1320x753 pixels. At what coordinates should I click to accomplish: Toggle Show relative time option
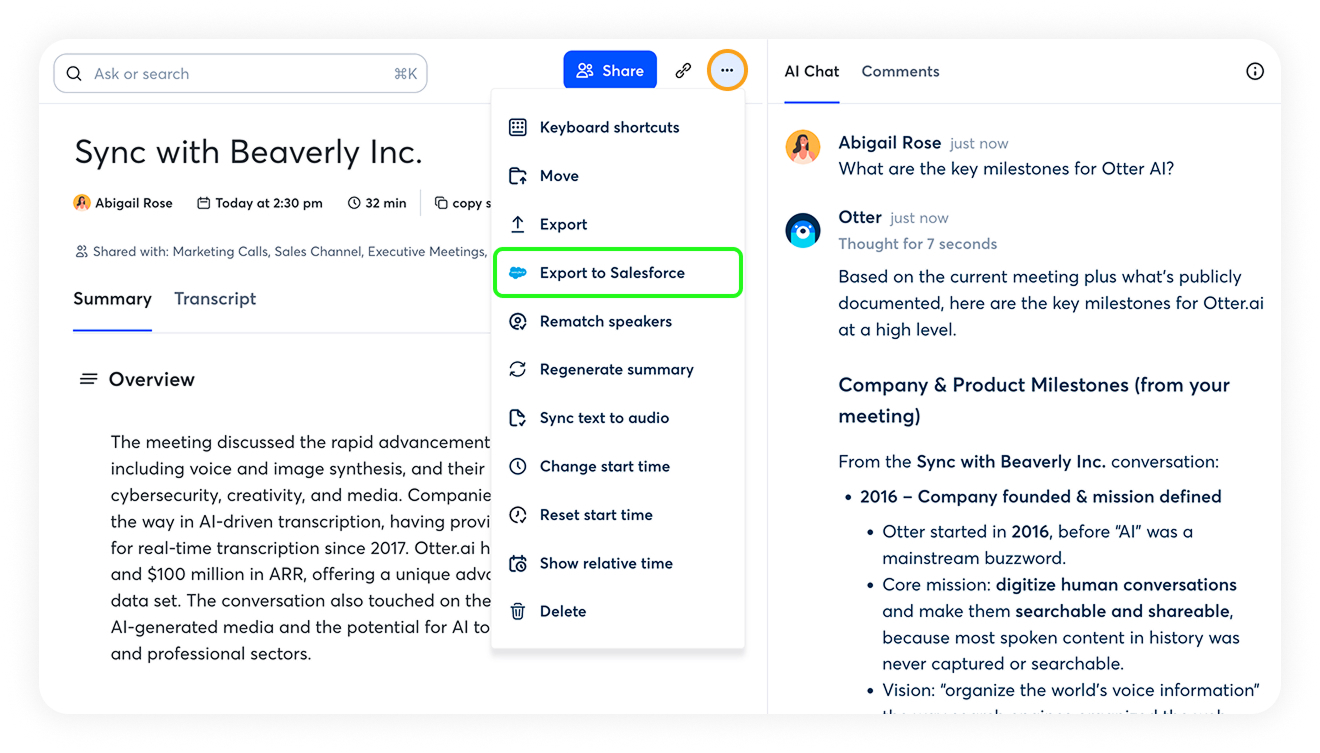click(606, 564)
